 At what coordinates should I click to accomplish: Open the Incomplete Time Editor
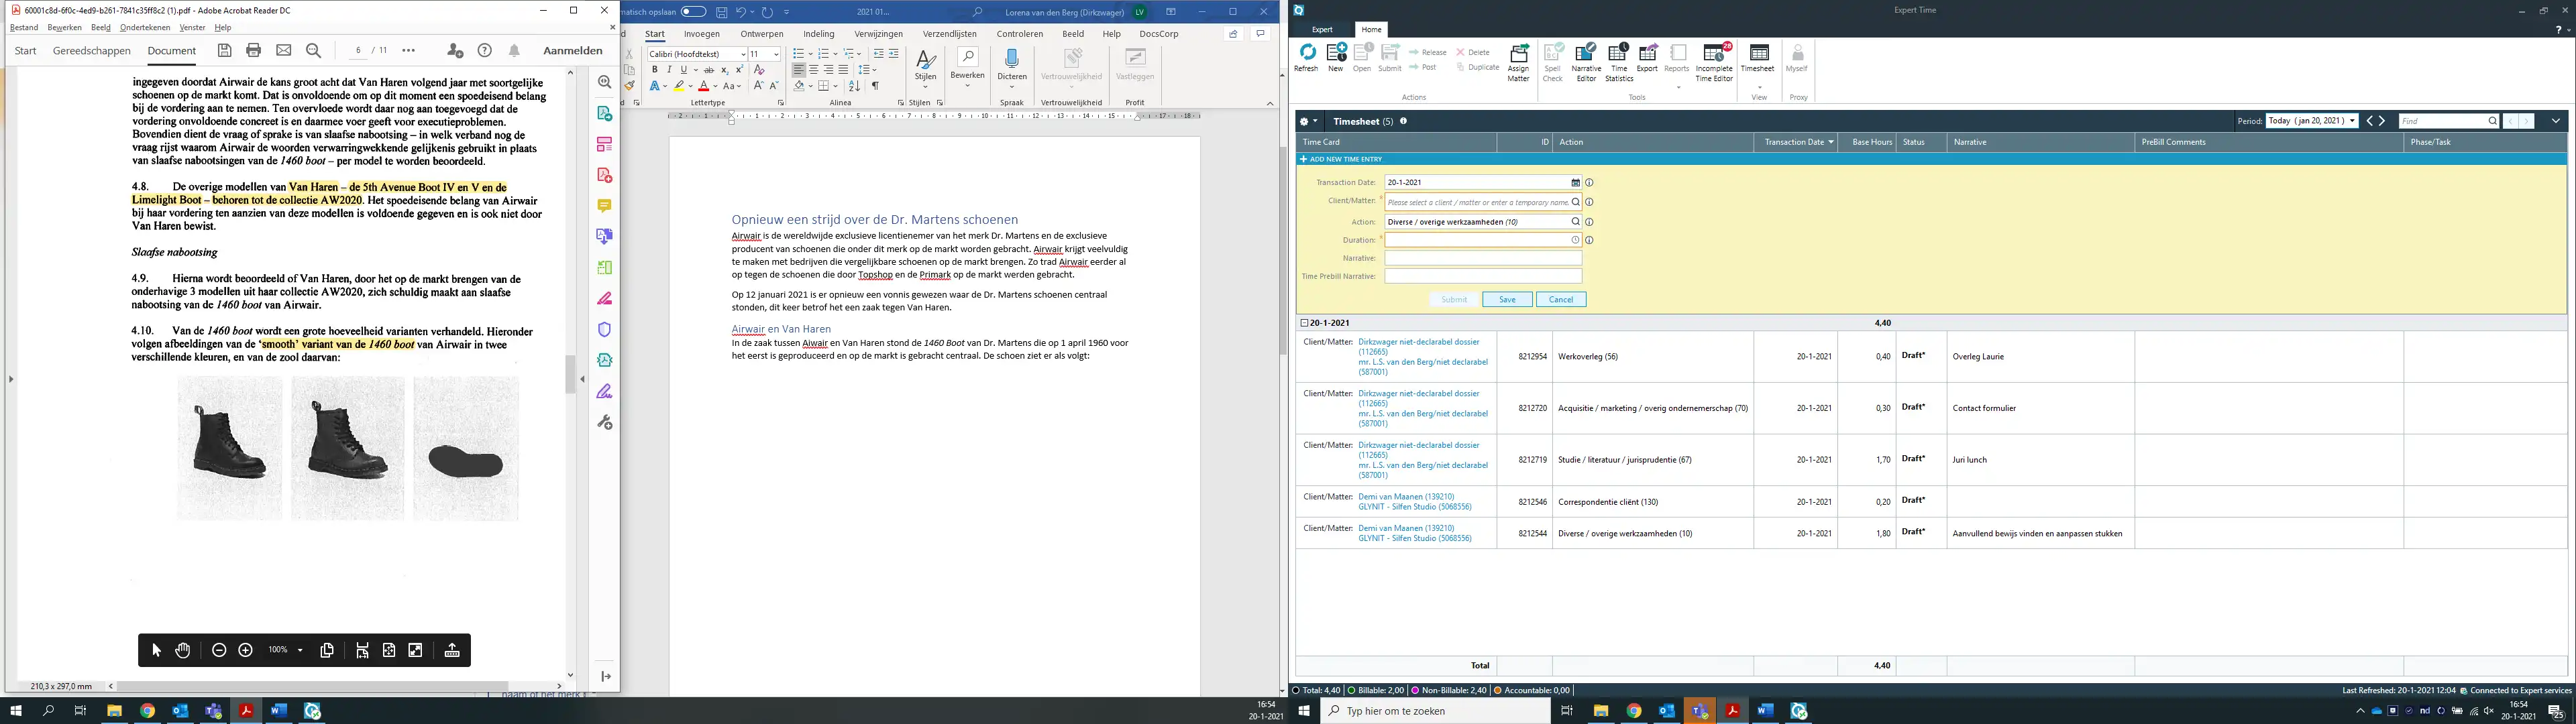click(x=1714, y=62)
